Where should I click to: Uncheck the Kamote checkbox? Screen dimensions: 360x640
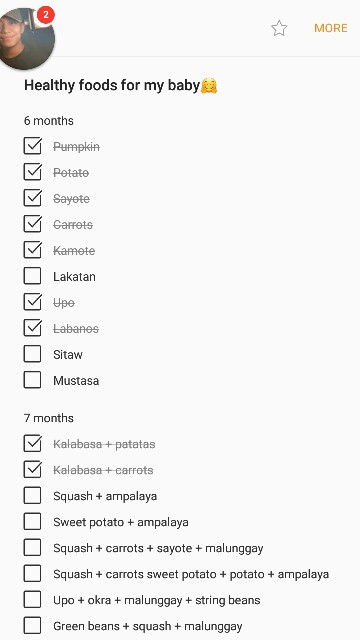[33, 250]
